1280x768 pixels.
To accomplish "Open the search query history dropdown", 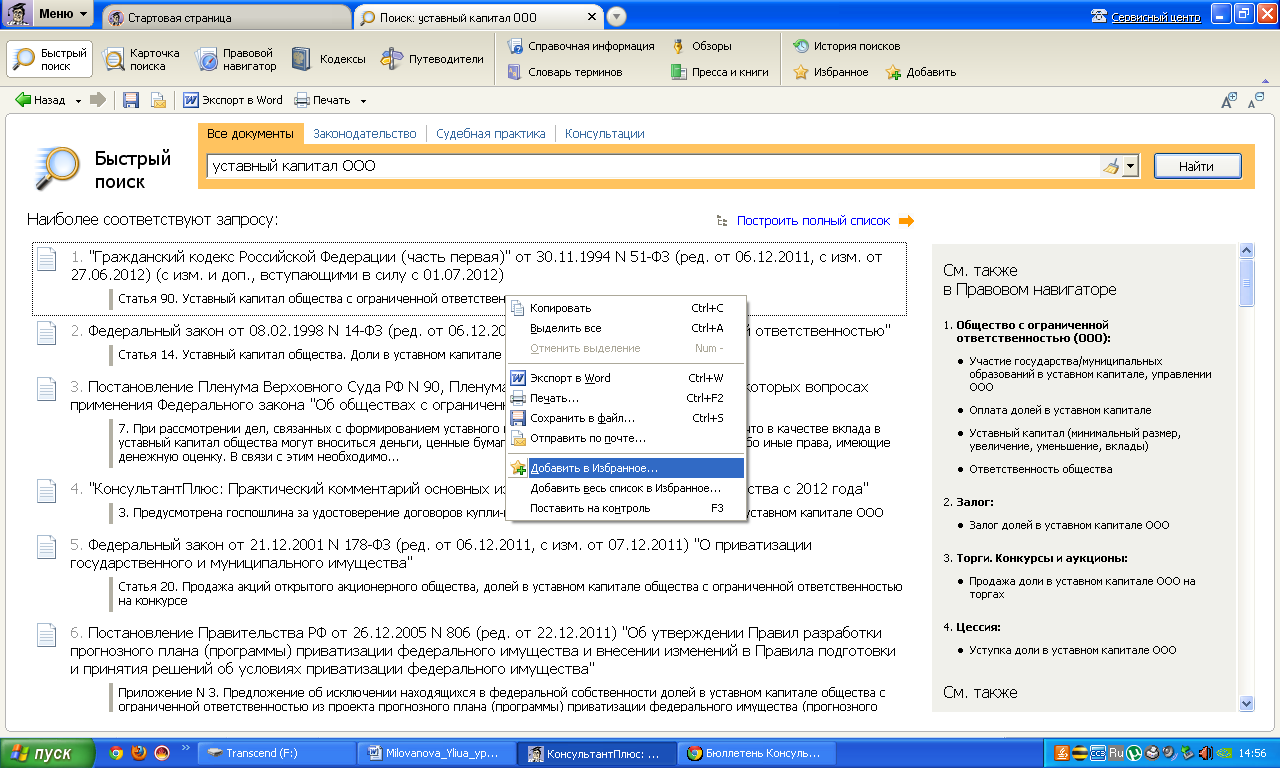I will 1131,166.
